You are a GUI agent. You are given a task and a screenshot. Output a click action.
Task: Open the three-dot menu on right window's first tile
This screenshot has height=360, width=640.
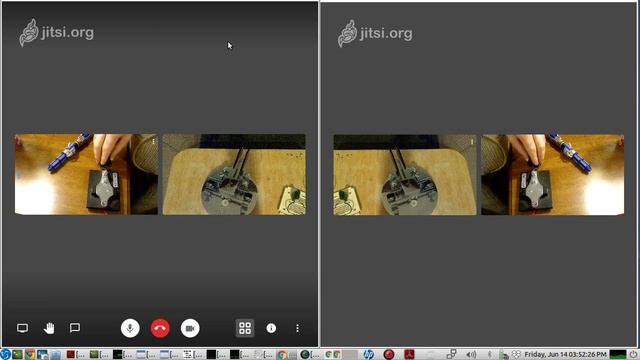(471, 142)
